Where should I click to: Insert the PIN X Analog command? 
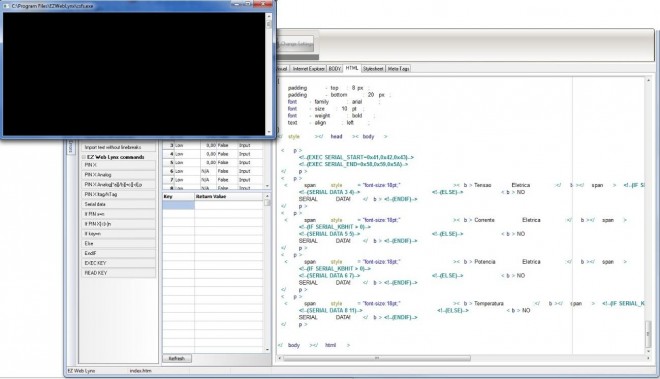point(118,175)
